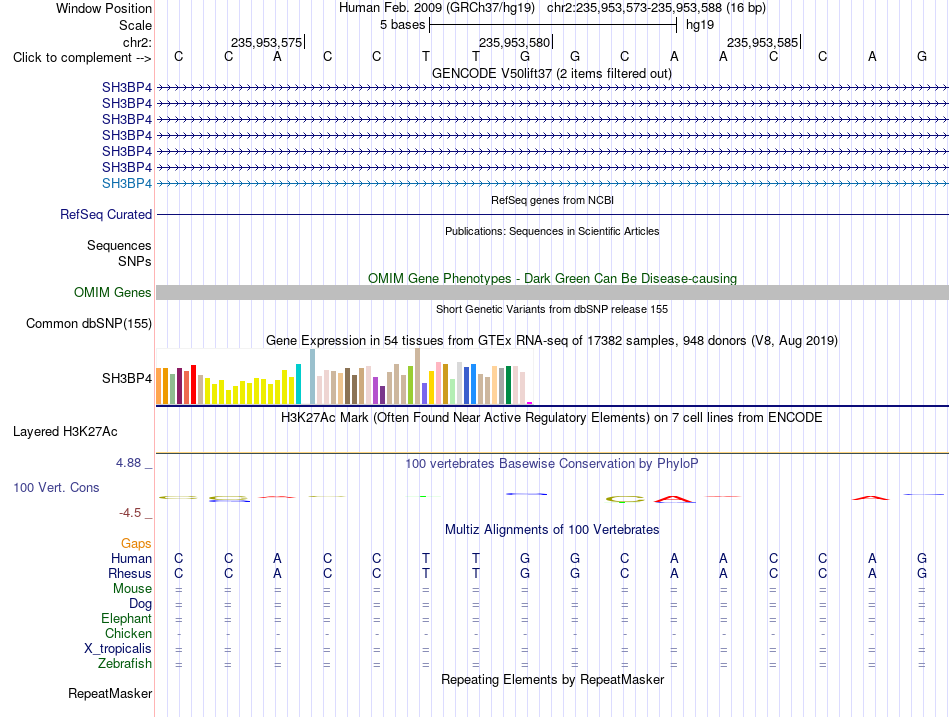This screenshot has width=950, height=717.
Task: Open the H3K27Ac Mark track title
Action: pyautogui.click(x=552, y=418)
